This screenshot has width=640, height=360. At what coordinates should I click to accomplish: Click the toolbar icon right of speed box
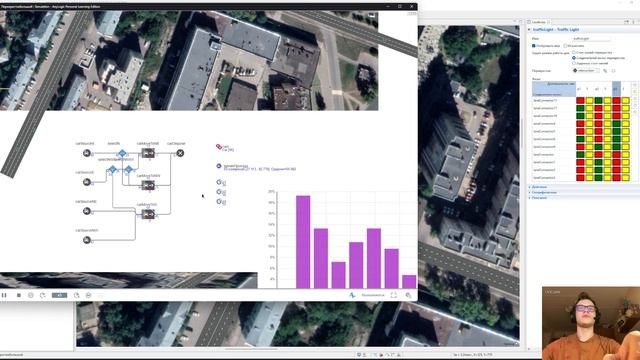(x=76, y=295)
